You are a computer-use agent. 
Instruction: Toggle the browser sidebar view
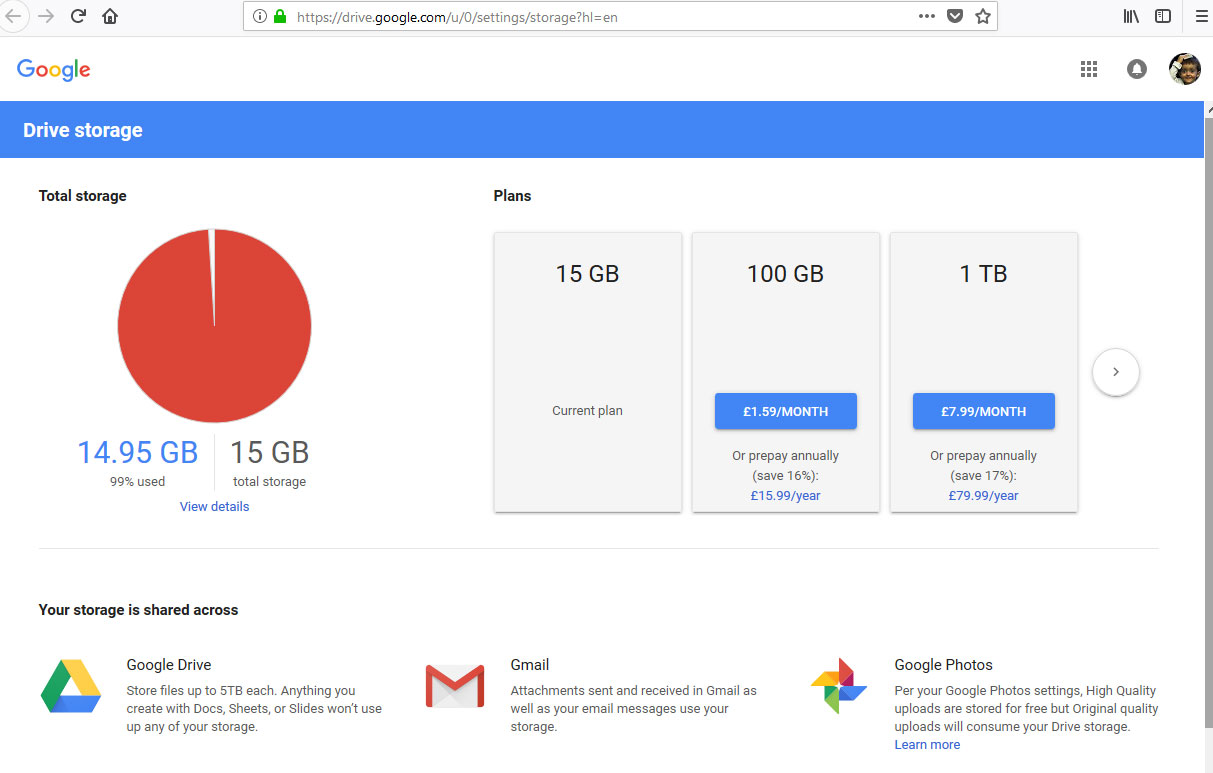pos(1163,16)
